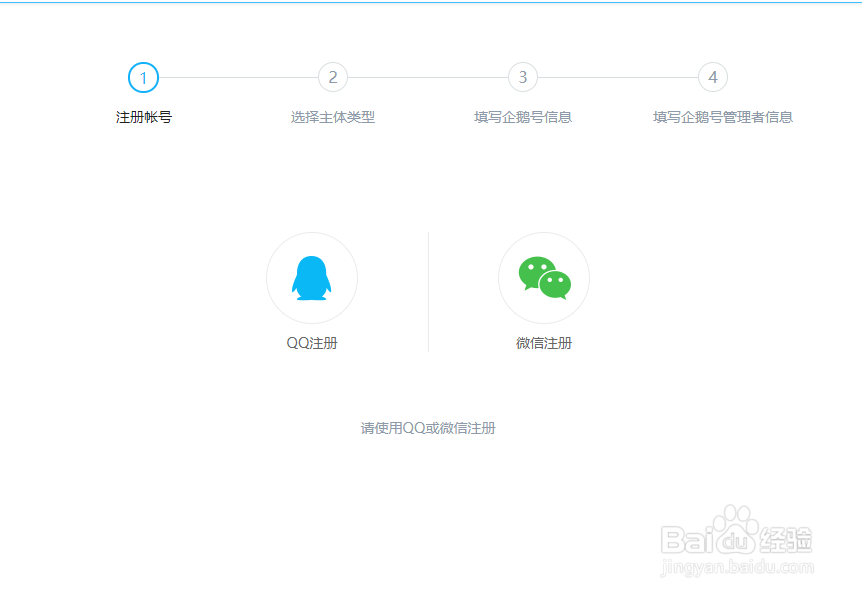Screen dimensions: 862x597
Task: Click step 2 circle in progress bar
Action: pyautogui.click(x=333, y=78)
